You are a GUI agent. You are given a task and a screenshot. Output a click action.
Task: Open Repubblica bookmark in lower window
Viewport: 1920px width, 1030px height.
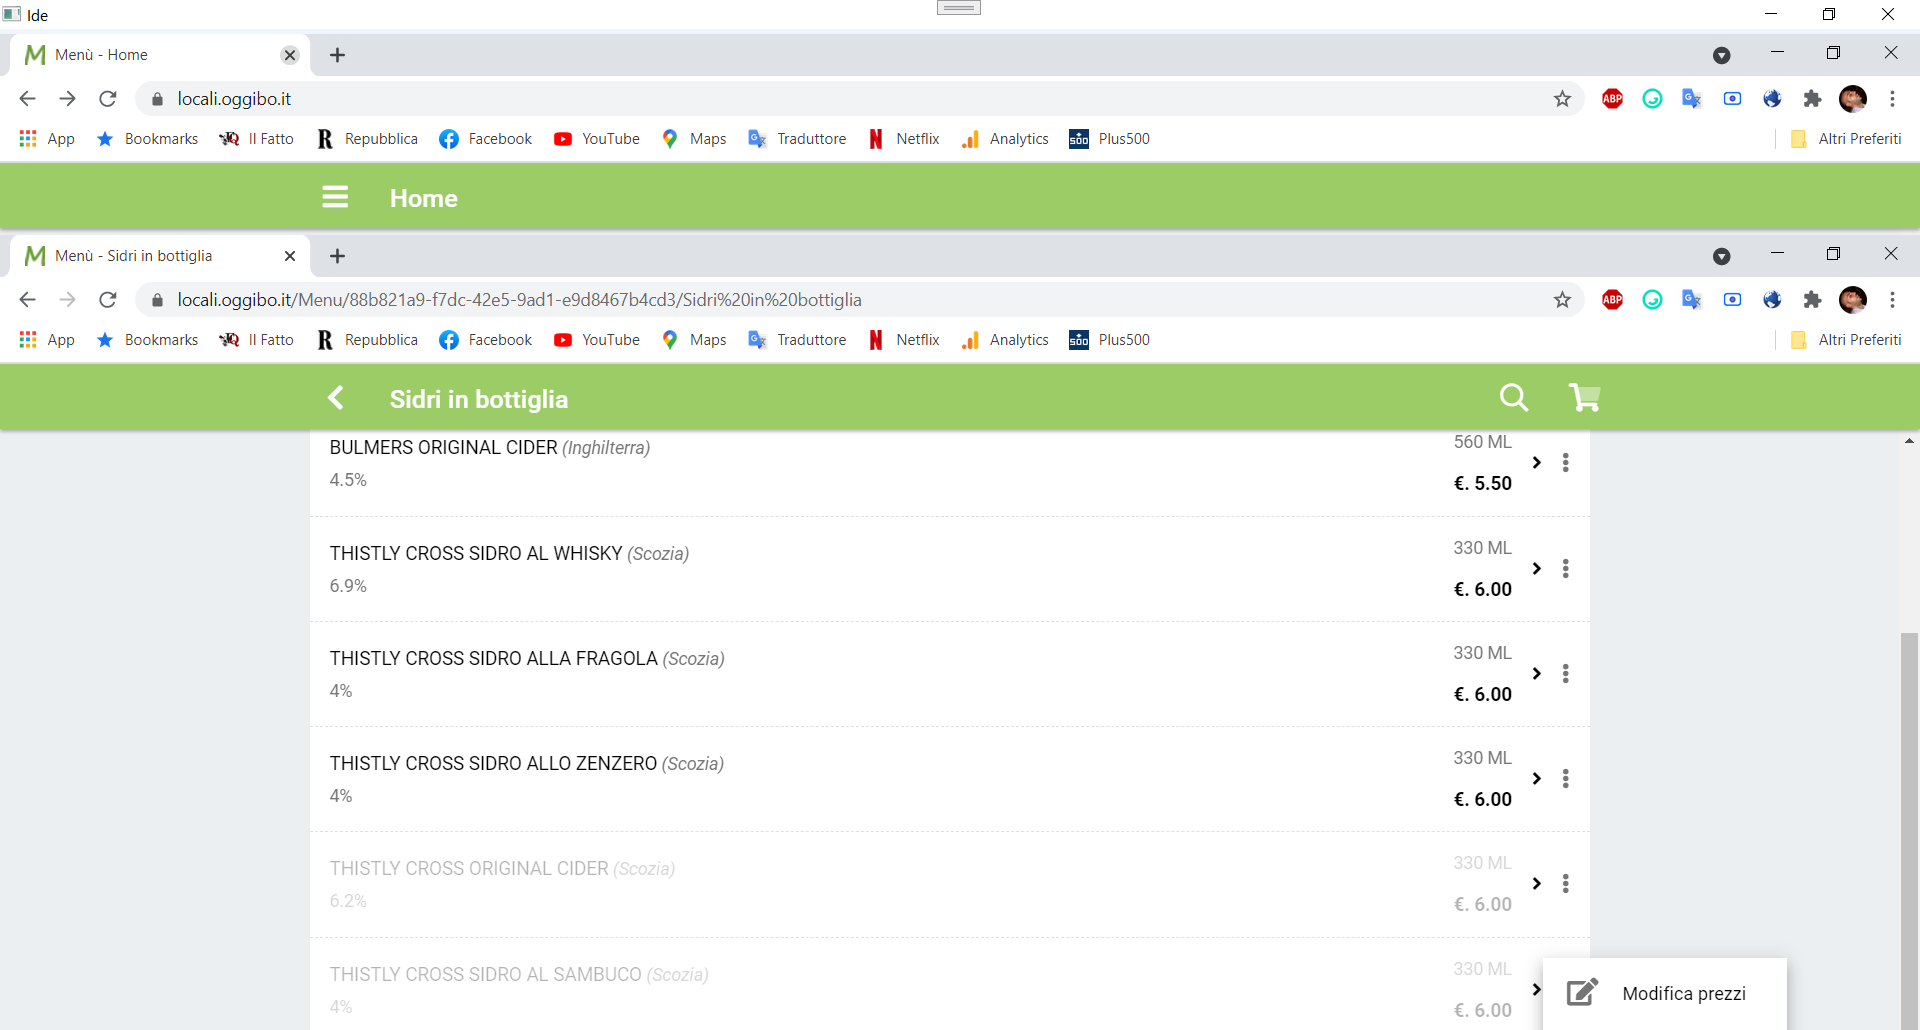pos(368,340)
